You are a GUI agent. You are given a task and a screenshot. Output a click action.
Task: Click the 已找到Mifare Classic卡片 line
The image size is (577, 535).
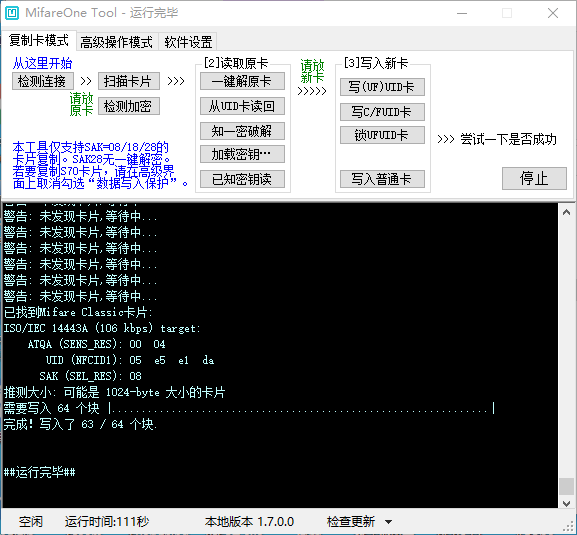(x=78, y=312)
